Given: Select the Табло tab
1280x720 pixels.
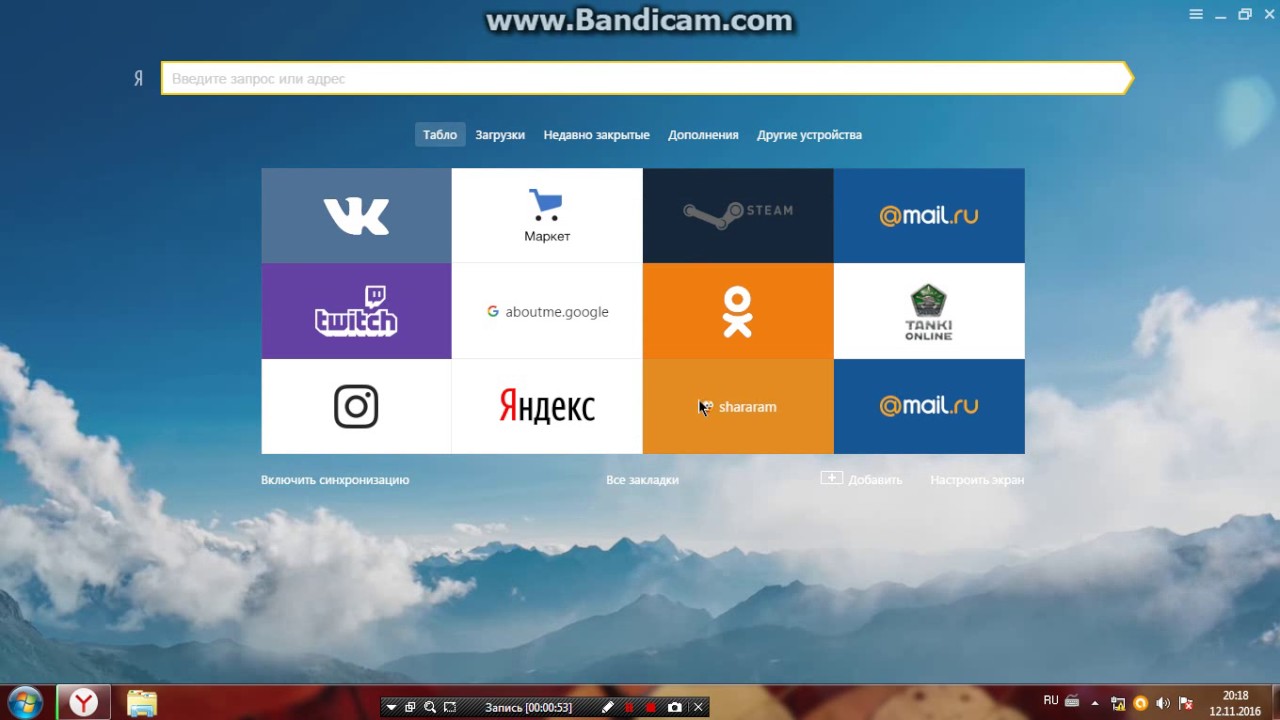Looking at the screenshot, I should [440, 135].
